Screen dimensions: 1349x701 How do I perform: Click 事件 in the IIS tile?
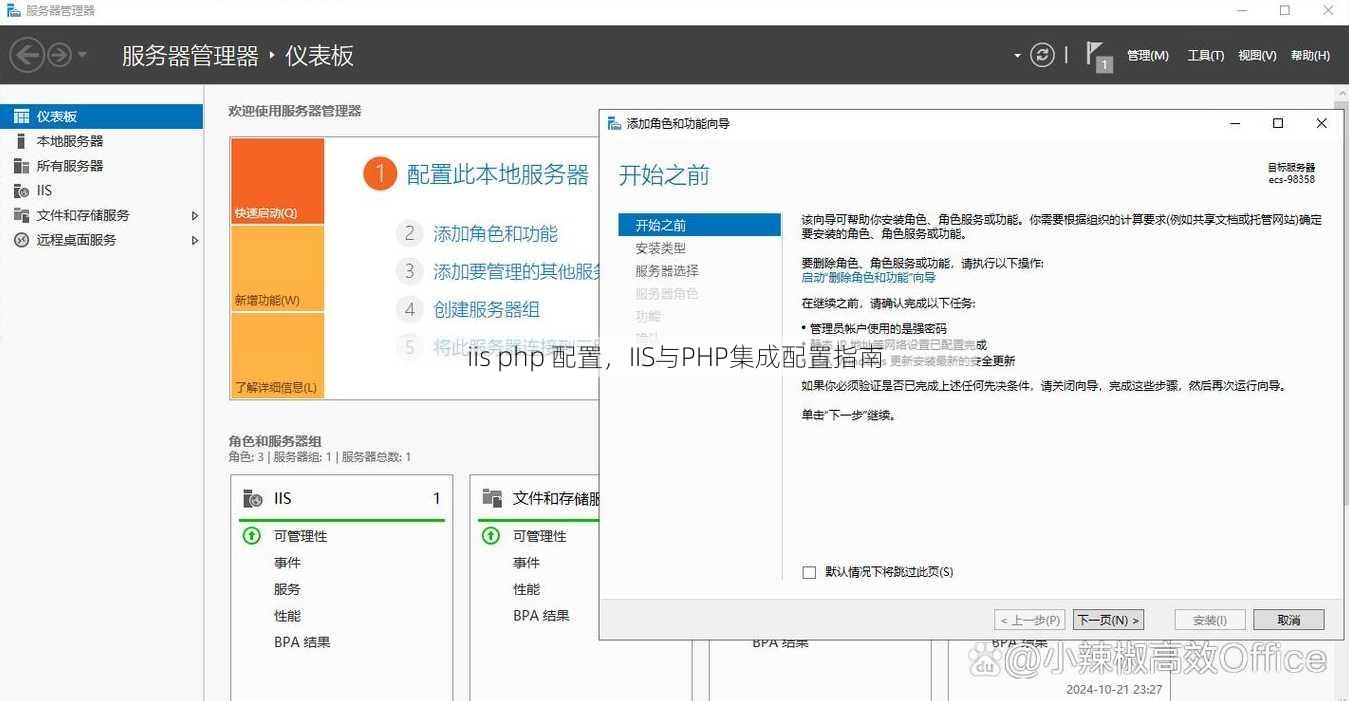pyautogui.click(x=287, y=563)
